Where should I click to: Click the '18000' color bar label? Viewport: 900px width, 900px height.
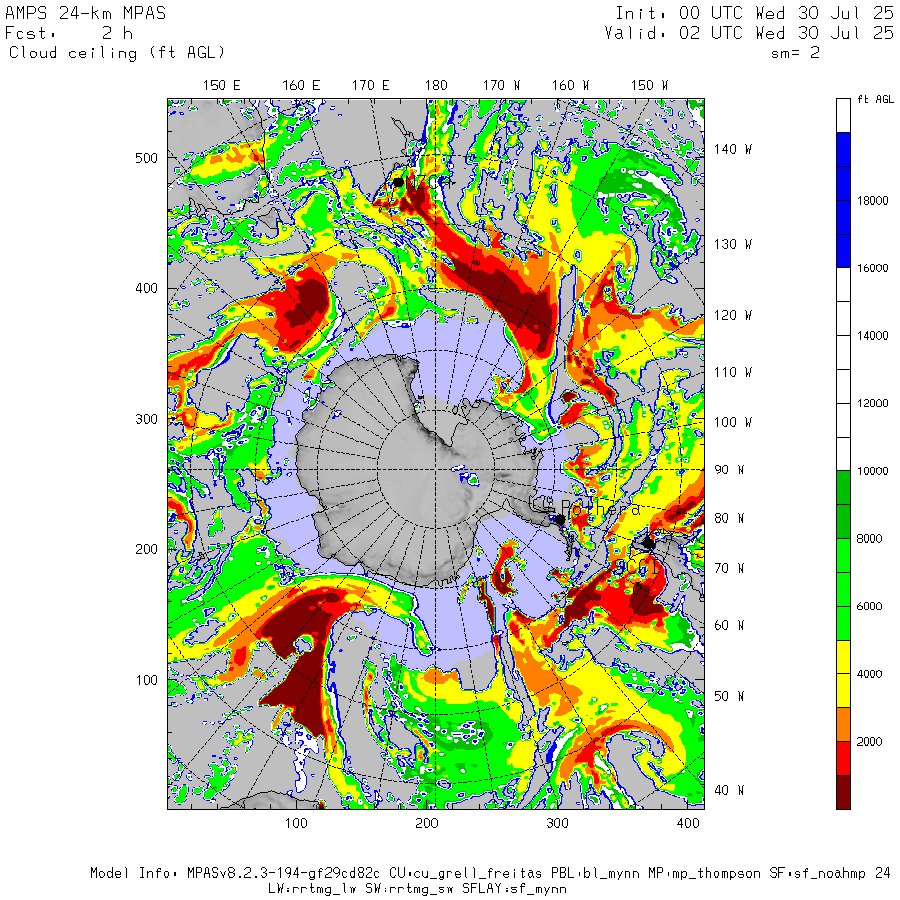tap(872, 200)
